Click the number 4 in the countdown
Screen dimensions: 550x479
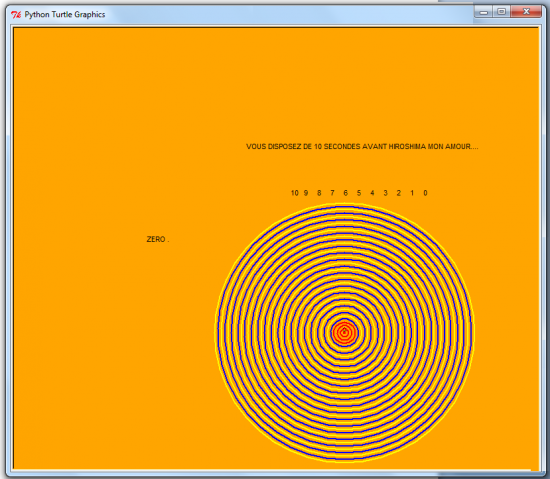pos(372,193)
